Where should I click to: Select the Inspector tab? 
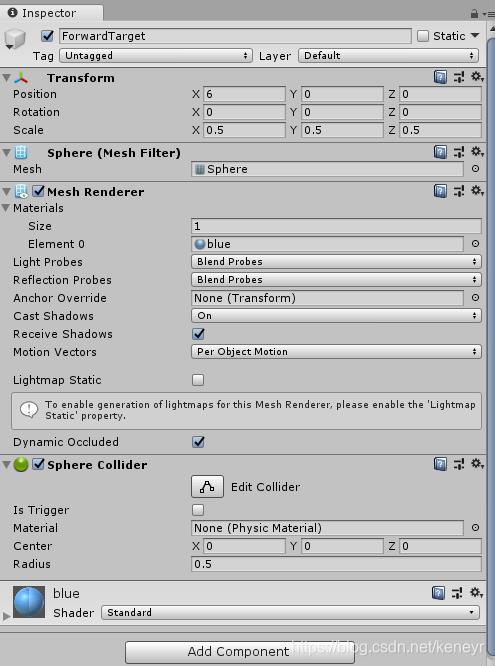tap(51, 13)
